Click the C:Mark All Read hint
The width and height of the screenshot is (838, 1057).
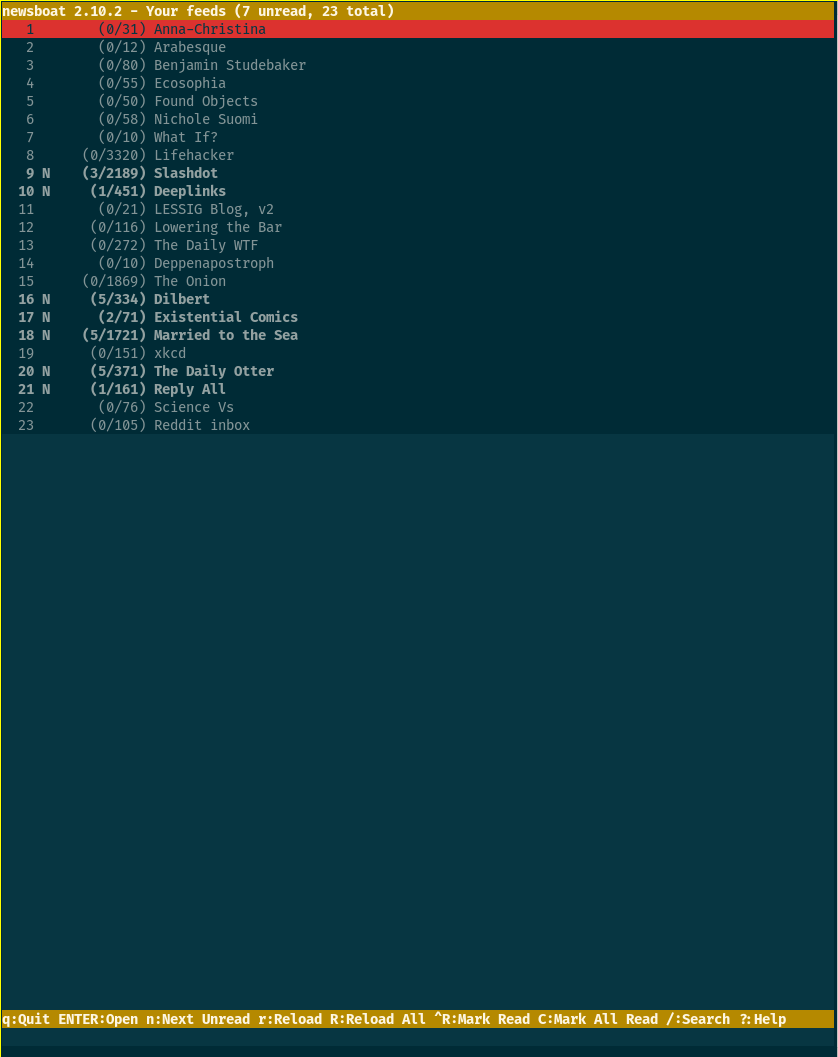[598, 1019]
